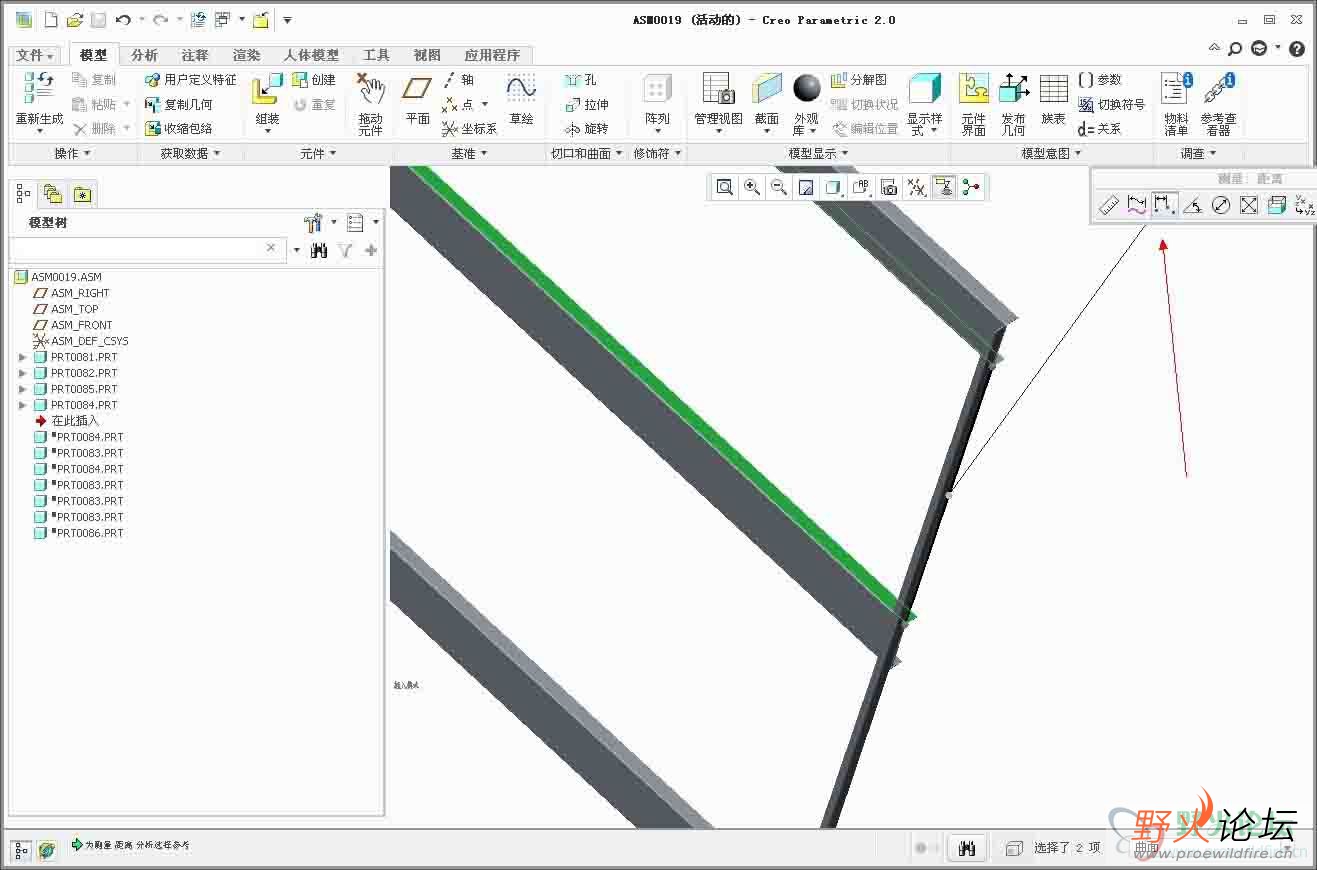Switch to the folder browser navigator tab

[53, 194]
